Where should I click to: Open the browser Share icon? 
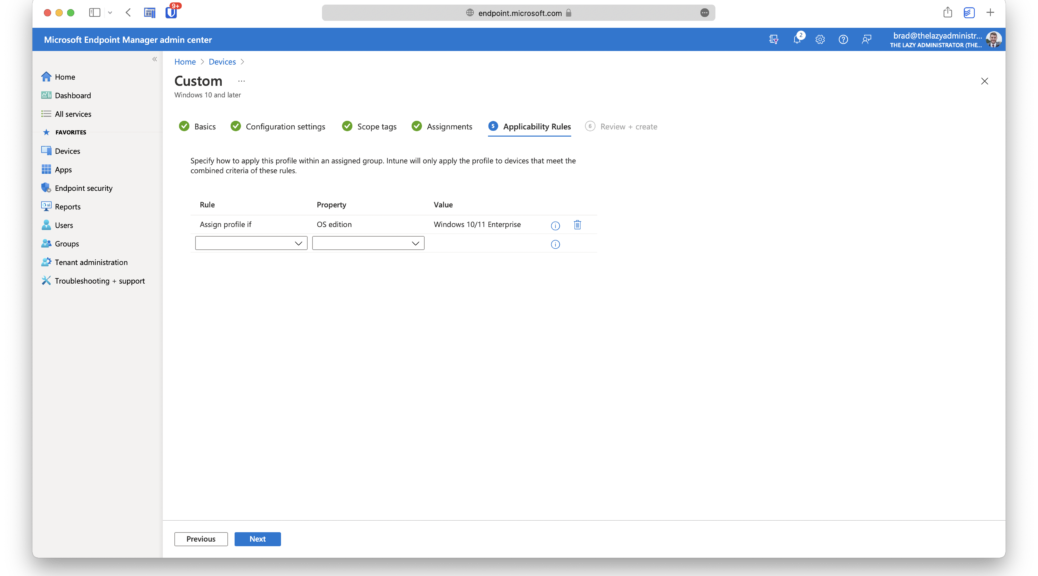click(x=947, y=13)
